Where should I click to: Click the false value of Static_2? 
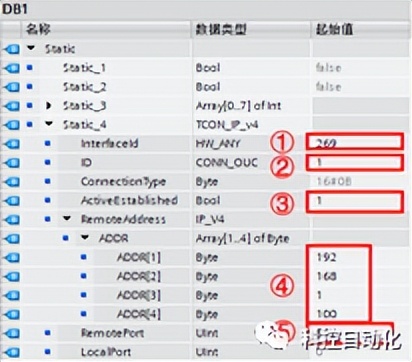coord(328,87)
